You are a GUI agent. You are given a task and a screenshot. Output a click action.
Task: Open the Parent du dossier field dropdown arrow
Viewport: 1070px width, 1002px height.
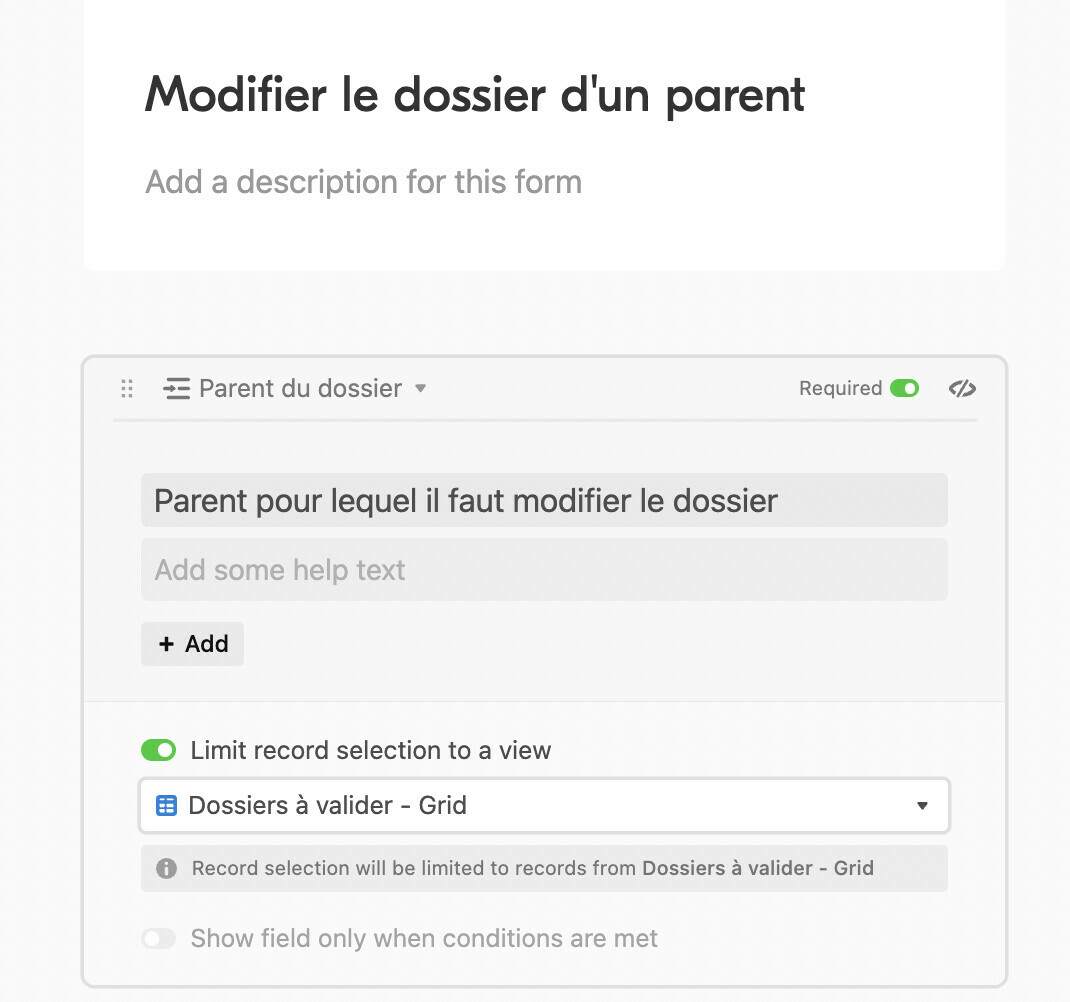420,388
